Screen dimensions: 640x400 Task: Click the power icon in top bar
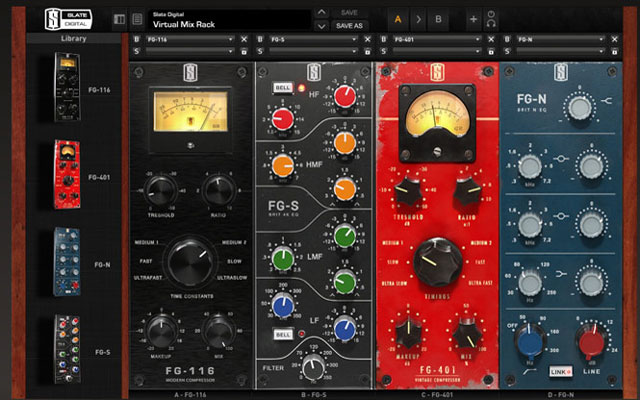(491, 14)
